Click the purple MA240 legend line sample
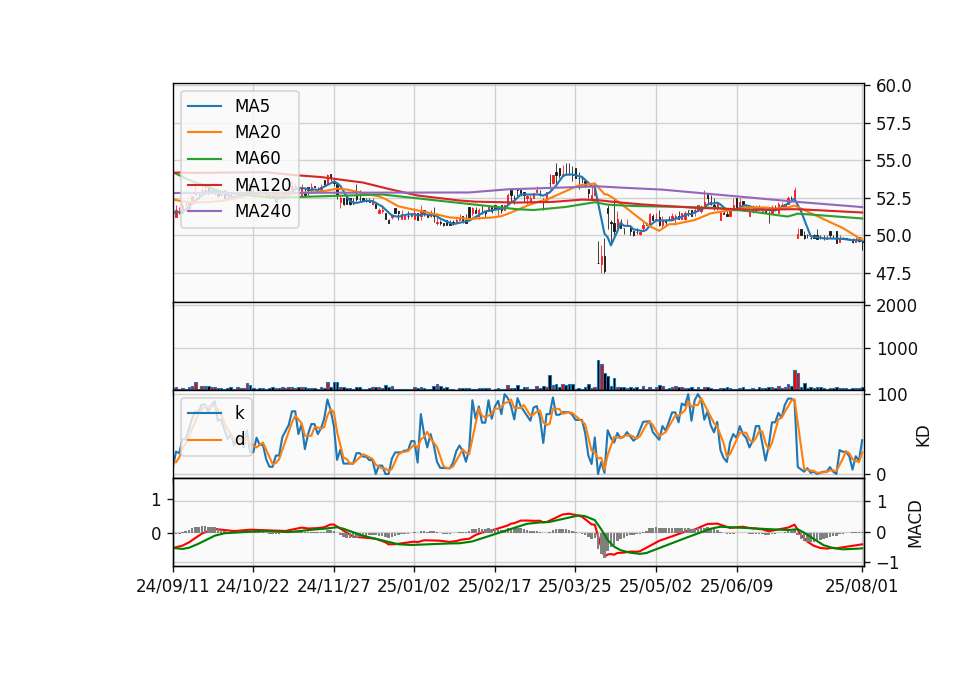Image resolution: width=960 pixels, height=690 pixels. click(x=204, y=211)
